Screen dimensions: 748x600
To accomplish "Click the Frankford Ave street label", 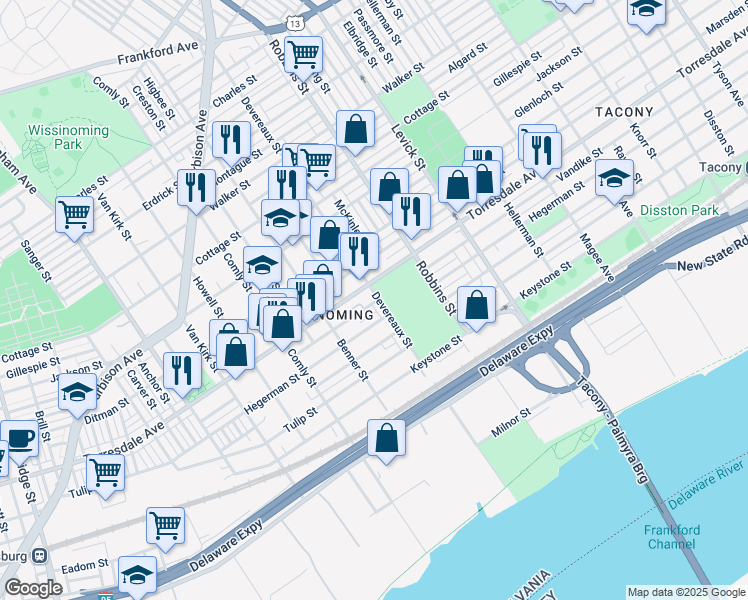I will pyautogui.click(x=157, y=52).
